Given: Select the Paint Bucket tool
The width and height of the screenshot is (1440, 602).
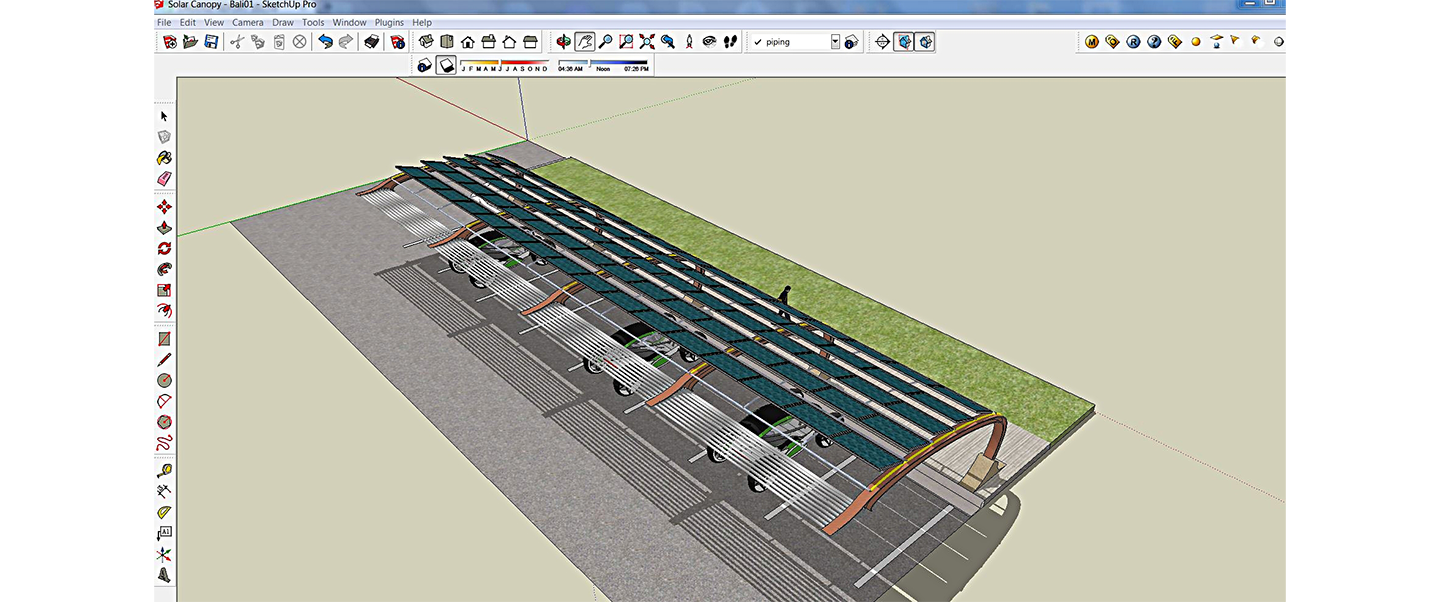Looking at the screenshot, I should point(164,158).
